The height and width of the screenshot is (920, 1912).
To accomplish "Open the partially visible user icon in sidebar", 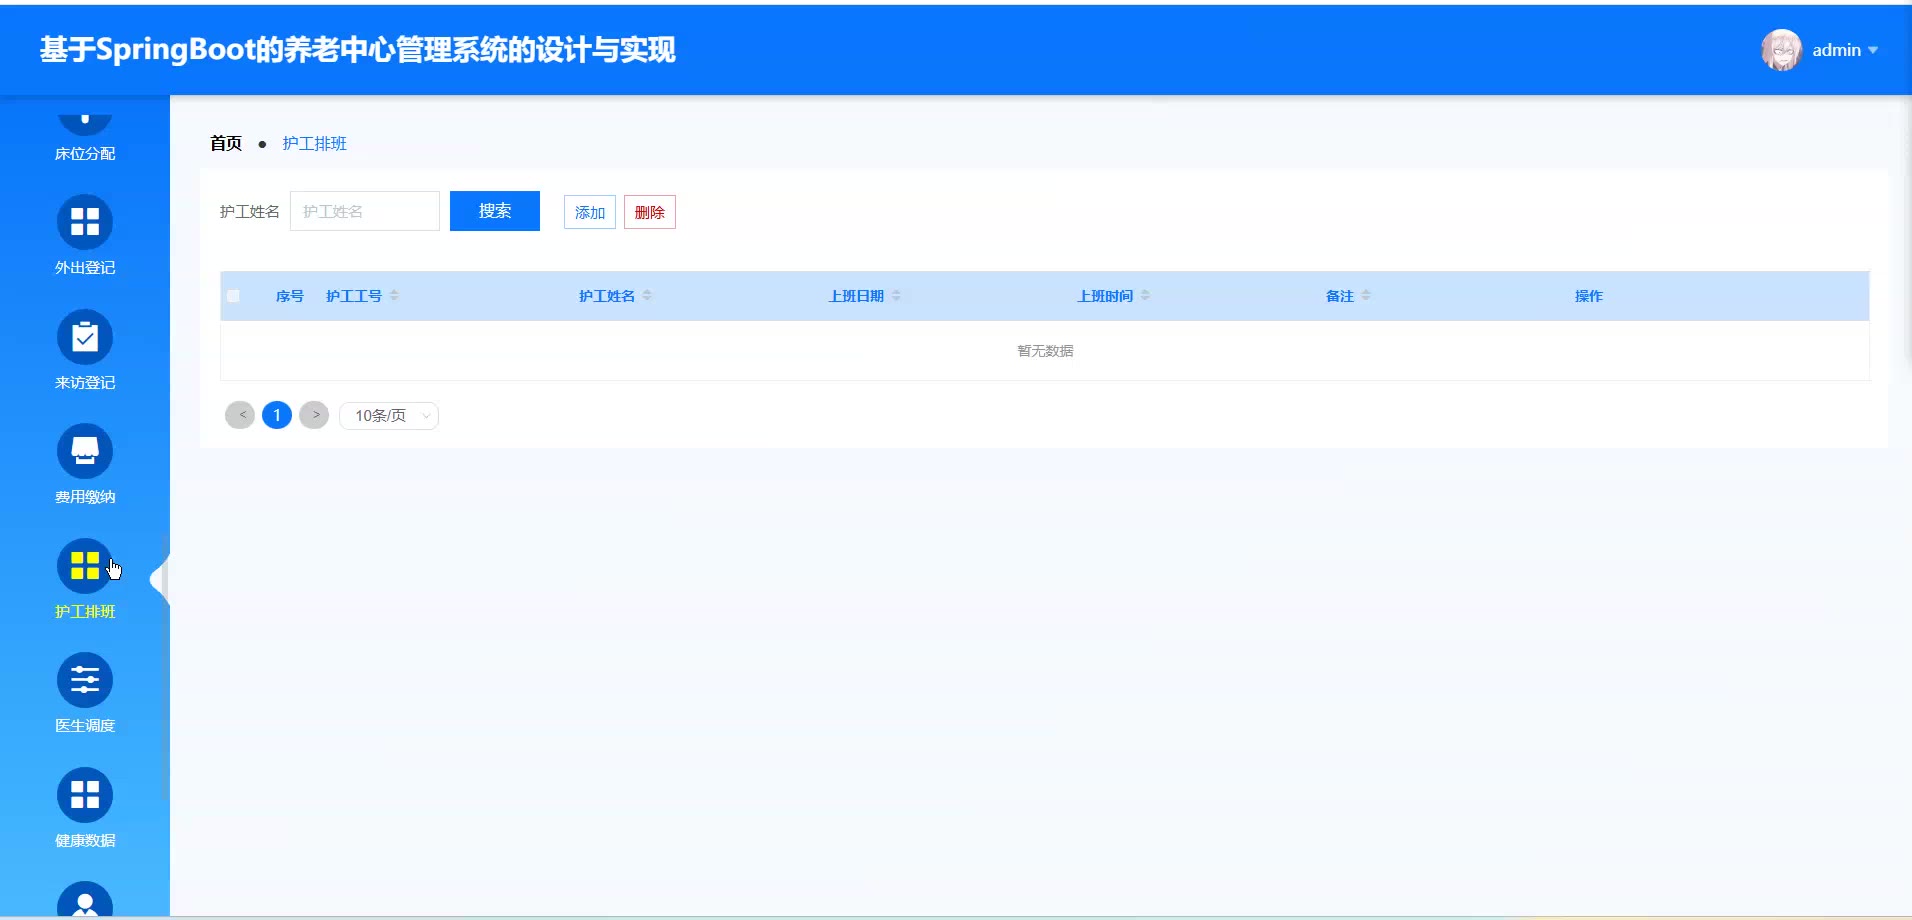I will pyautogui.click(x=85, y=900).
